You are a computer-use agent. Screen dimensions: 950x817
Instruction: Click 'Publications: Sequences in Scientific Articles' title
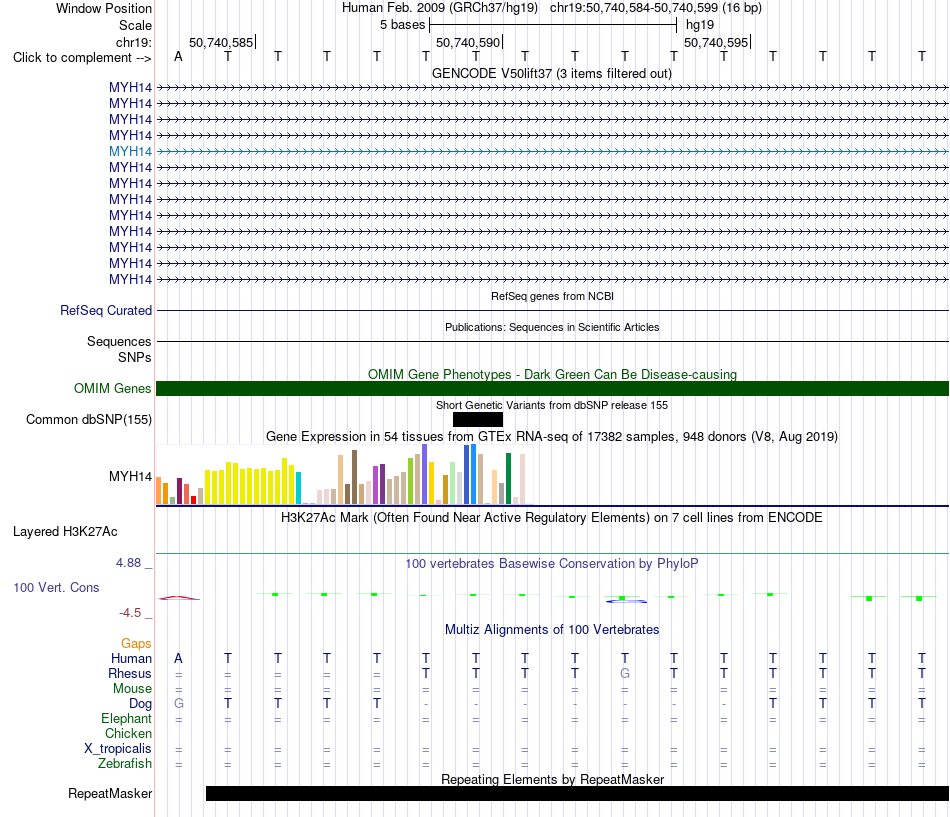pos(552,327)
